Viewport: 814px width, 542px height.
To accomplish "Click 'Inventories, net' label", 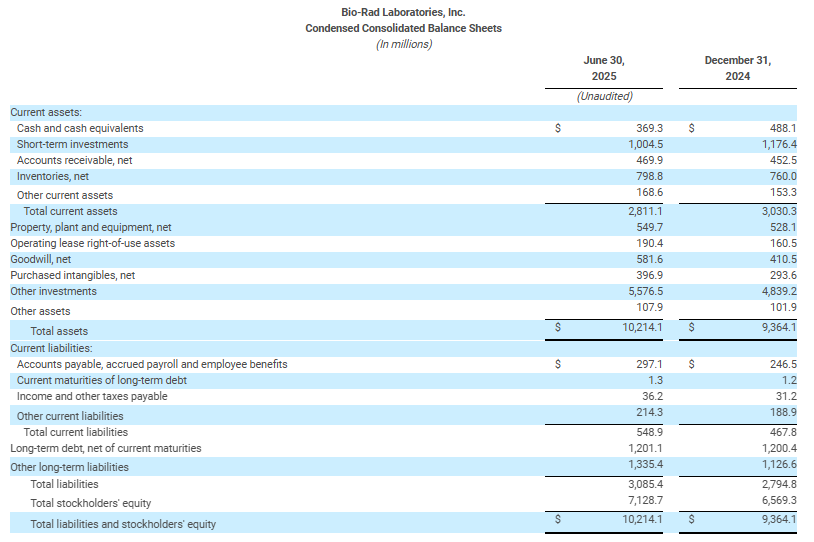I will click(x=52, y=177).
